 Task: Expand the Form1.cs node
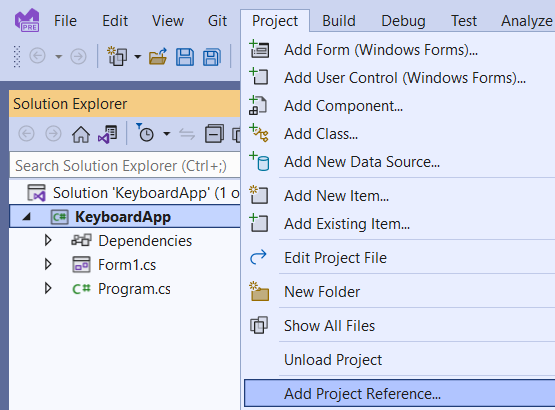(48, 264)
